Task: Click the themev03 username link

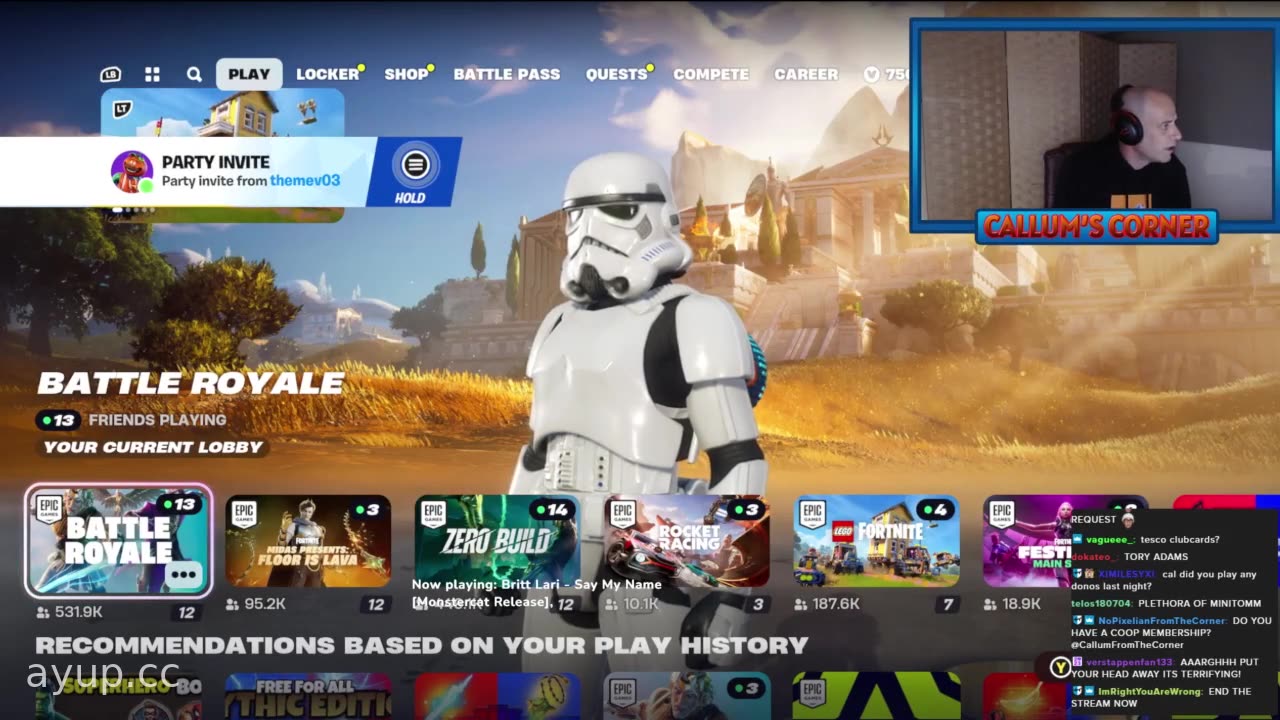Action: (x=305, y=181)
